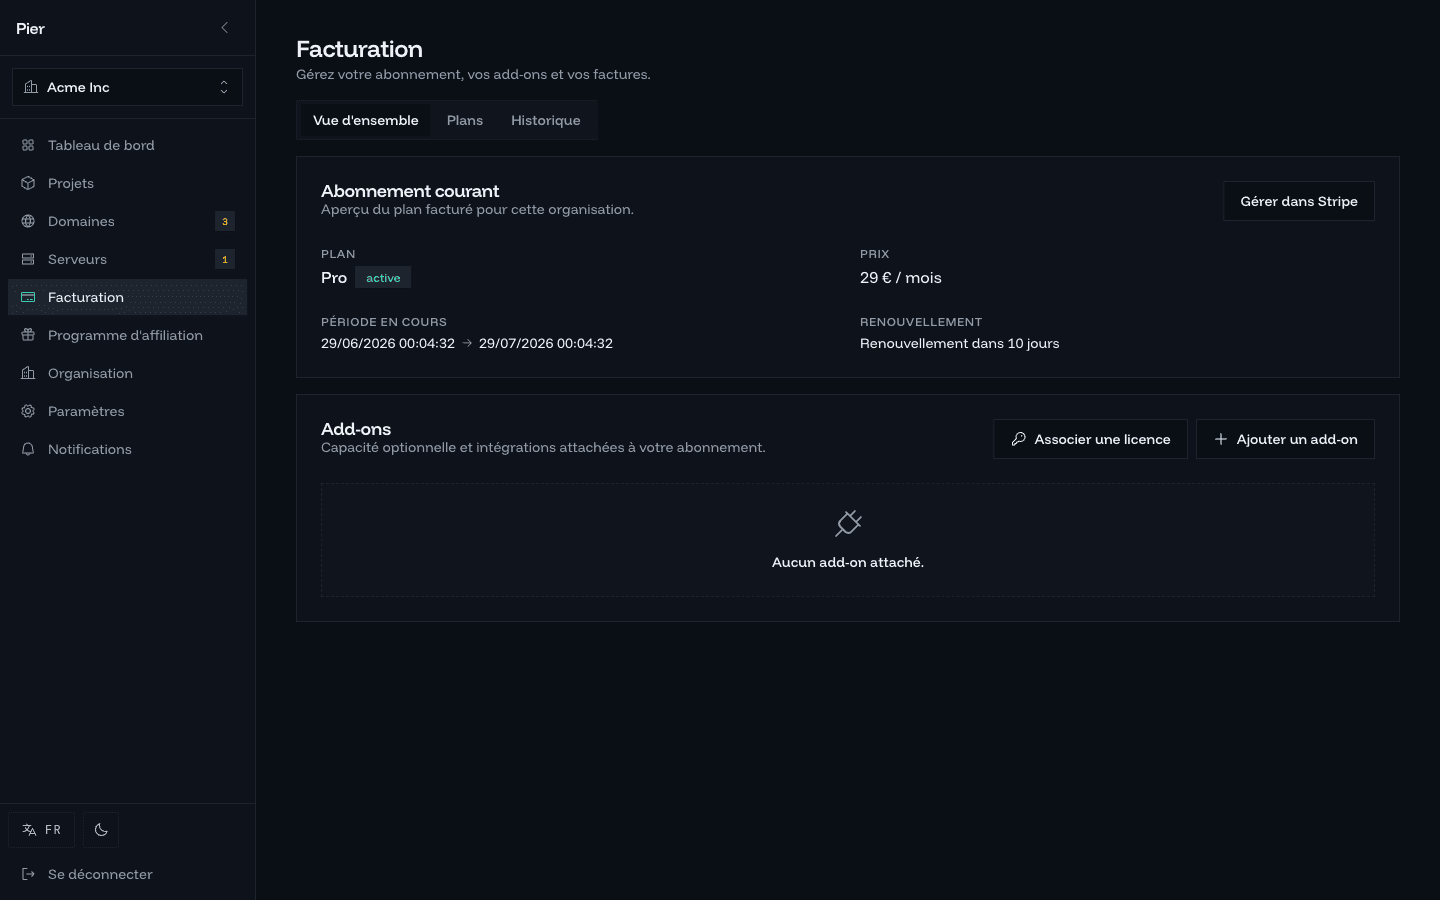1440x900 pixels.
Task: Select the Vue d'ensemble tab
Action: (366, 120)
